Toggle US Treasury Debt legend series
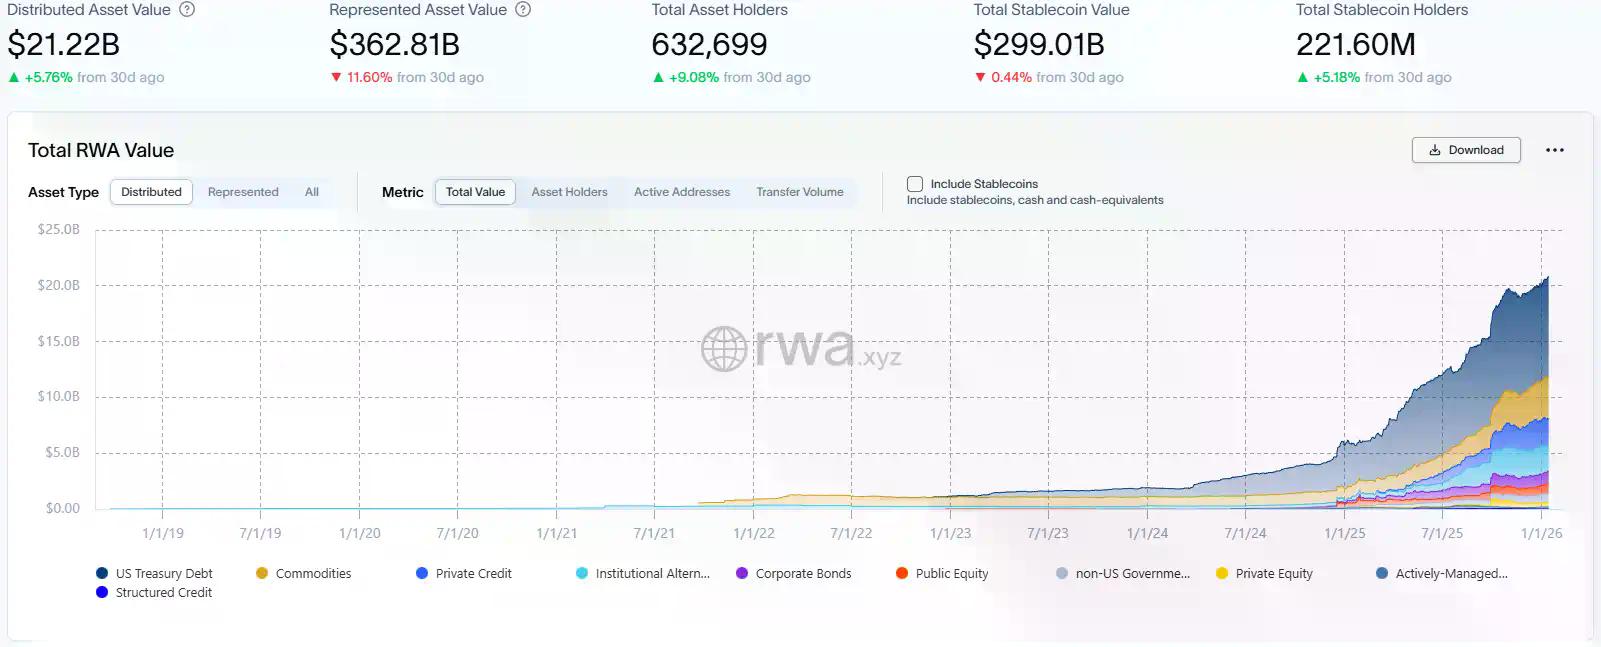The width and height of the screenshot is (1601, 647). [x=163, y=574]
